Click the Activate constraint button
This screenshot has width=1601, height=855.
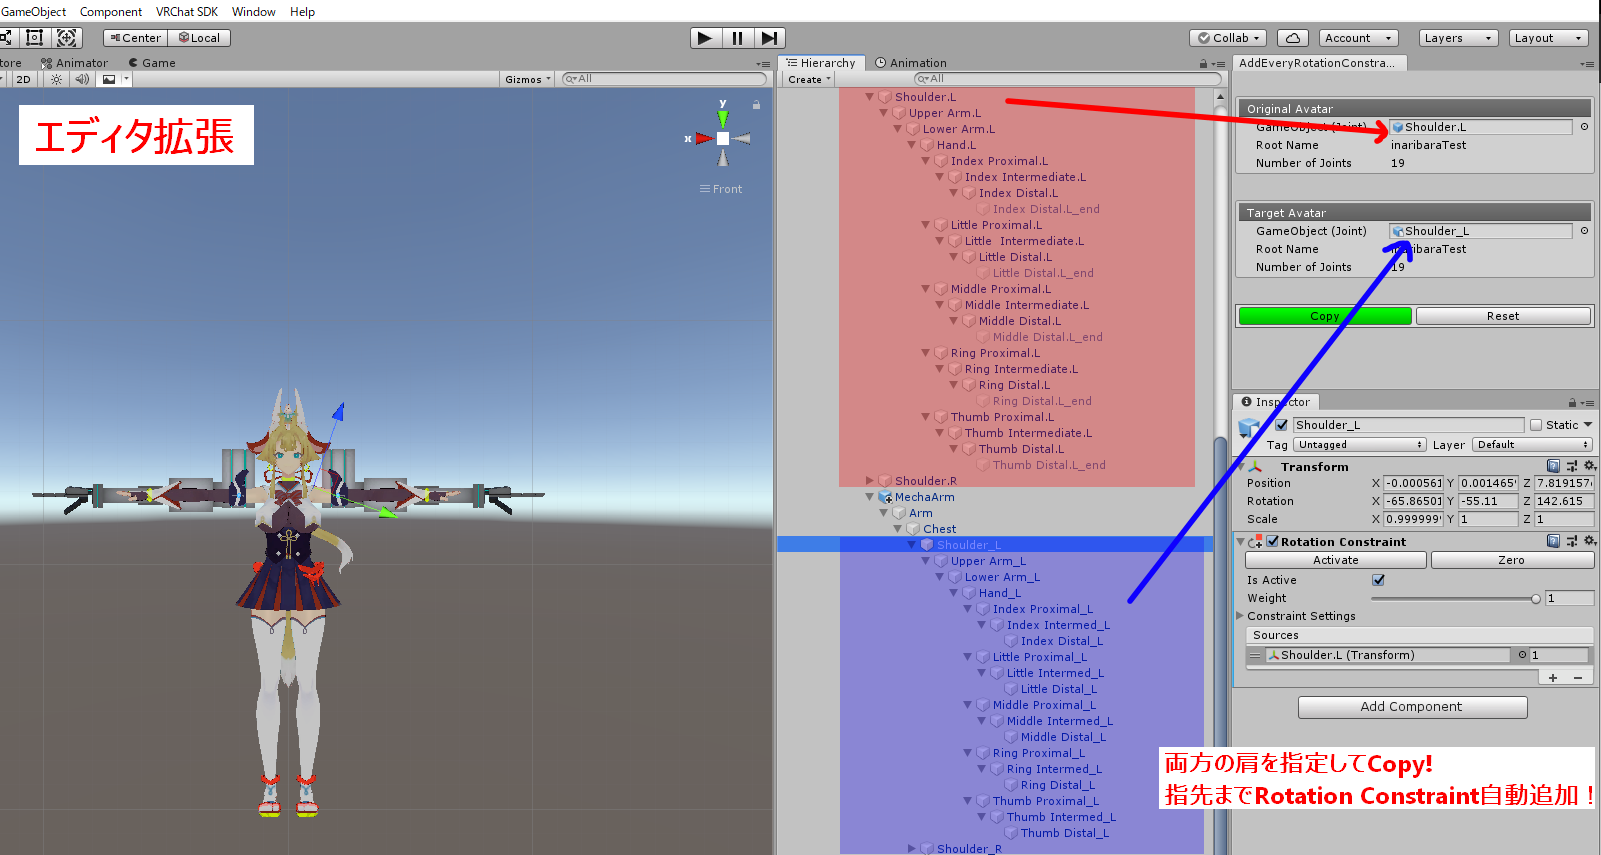click(x=1336, y=560)
